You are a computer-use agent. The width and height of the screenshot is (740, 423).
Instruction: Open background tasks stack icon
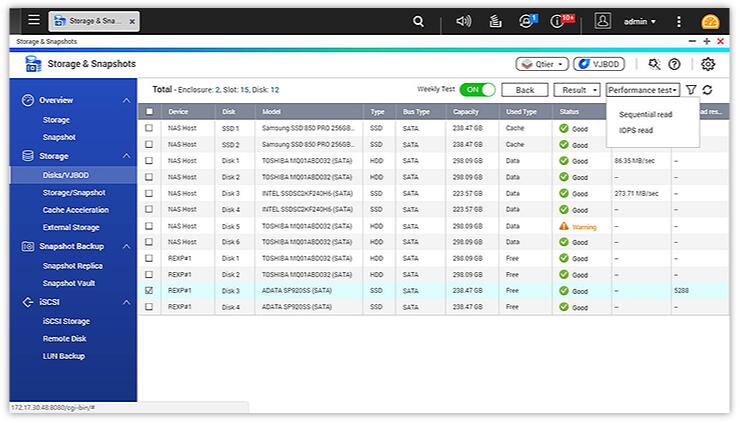point(495,21)
